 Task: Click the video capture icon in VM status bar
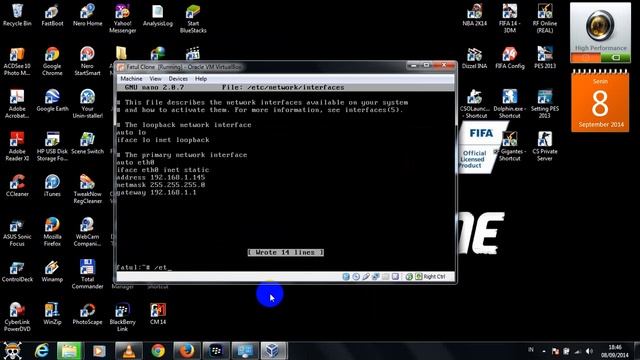[395, 277]
